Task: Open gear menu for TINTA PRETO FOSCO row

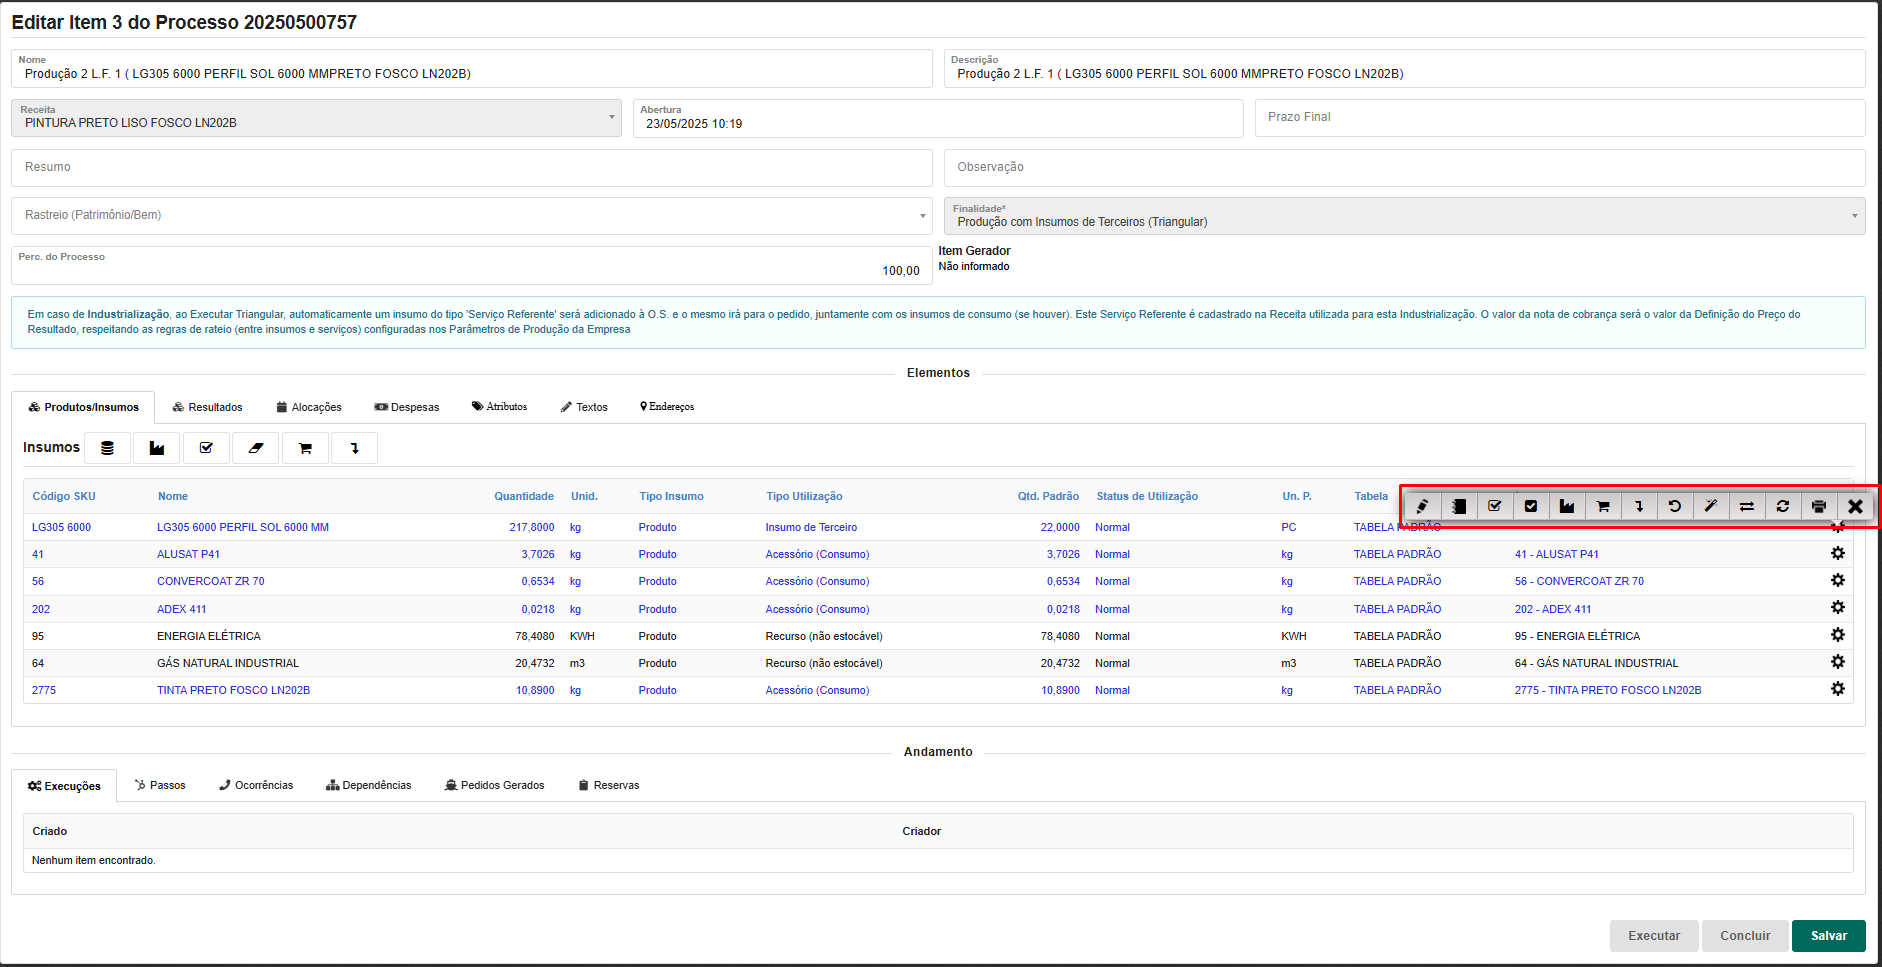Action: 1837,689
